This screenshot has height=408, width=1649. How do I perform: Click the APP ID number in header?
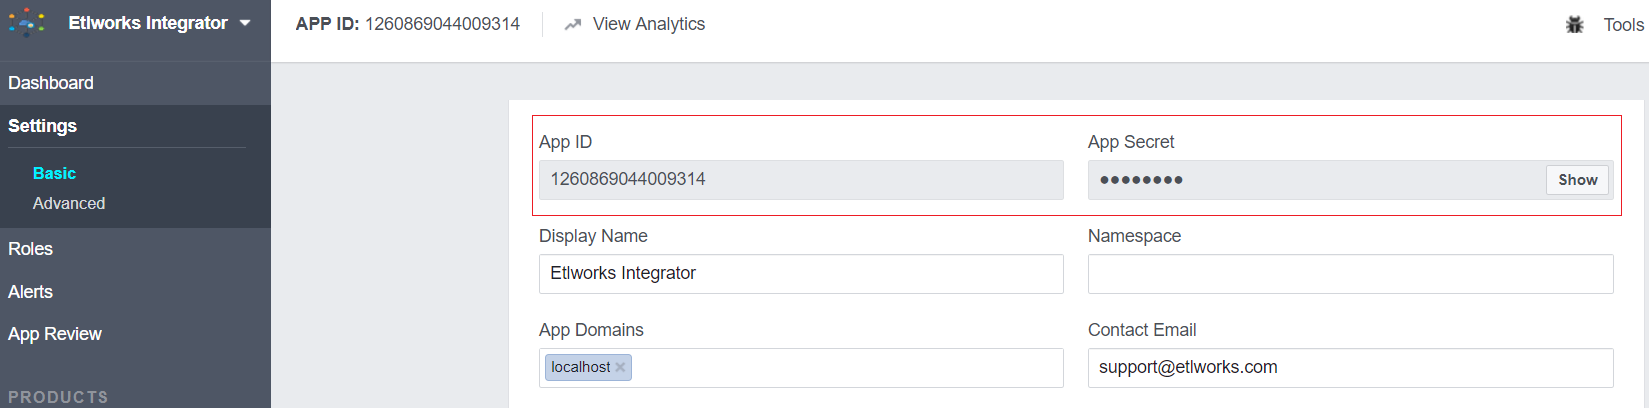(442, 24)
